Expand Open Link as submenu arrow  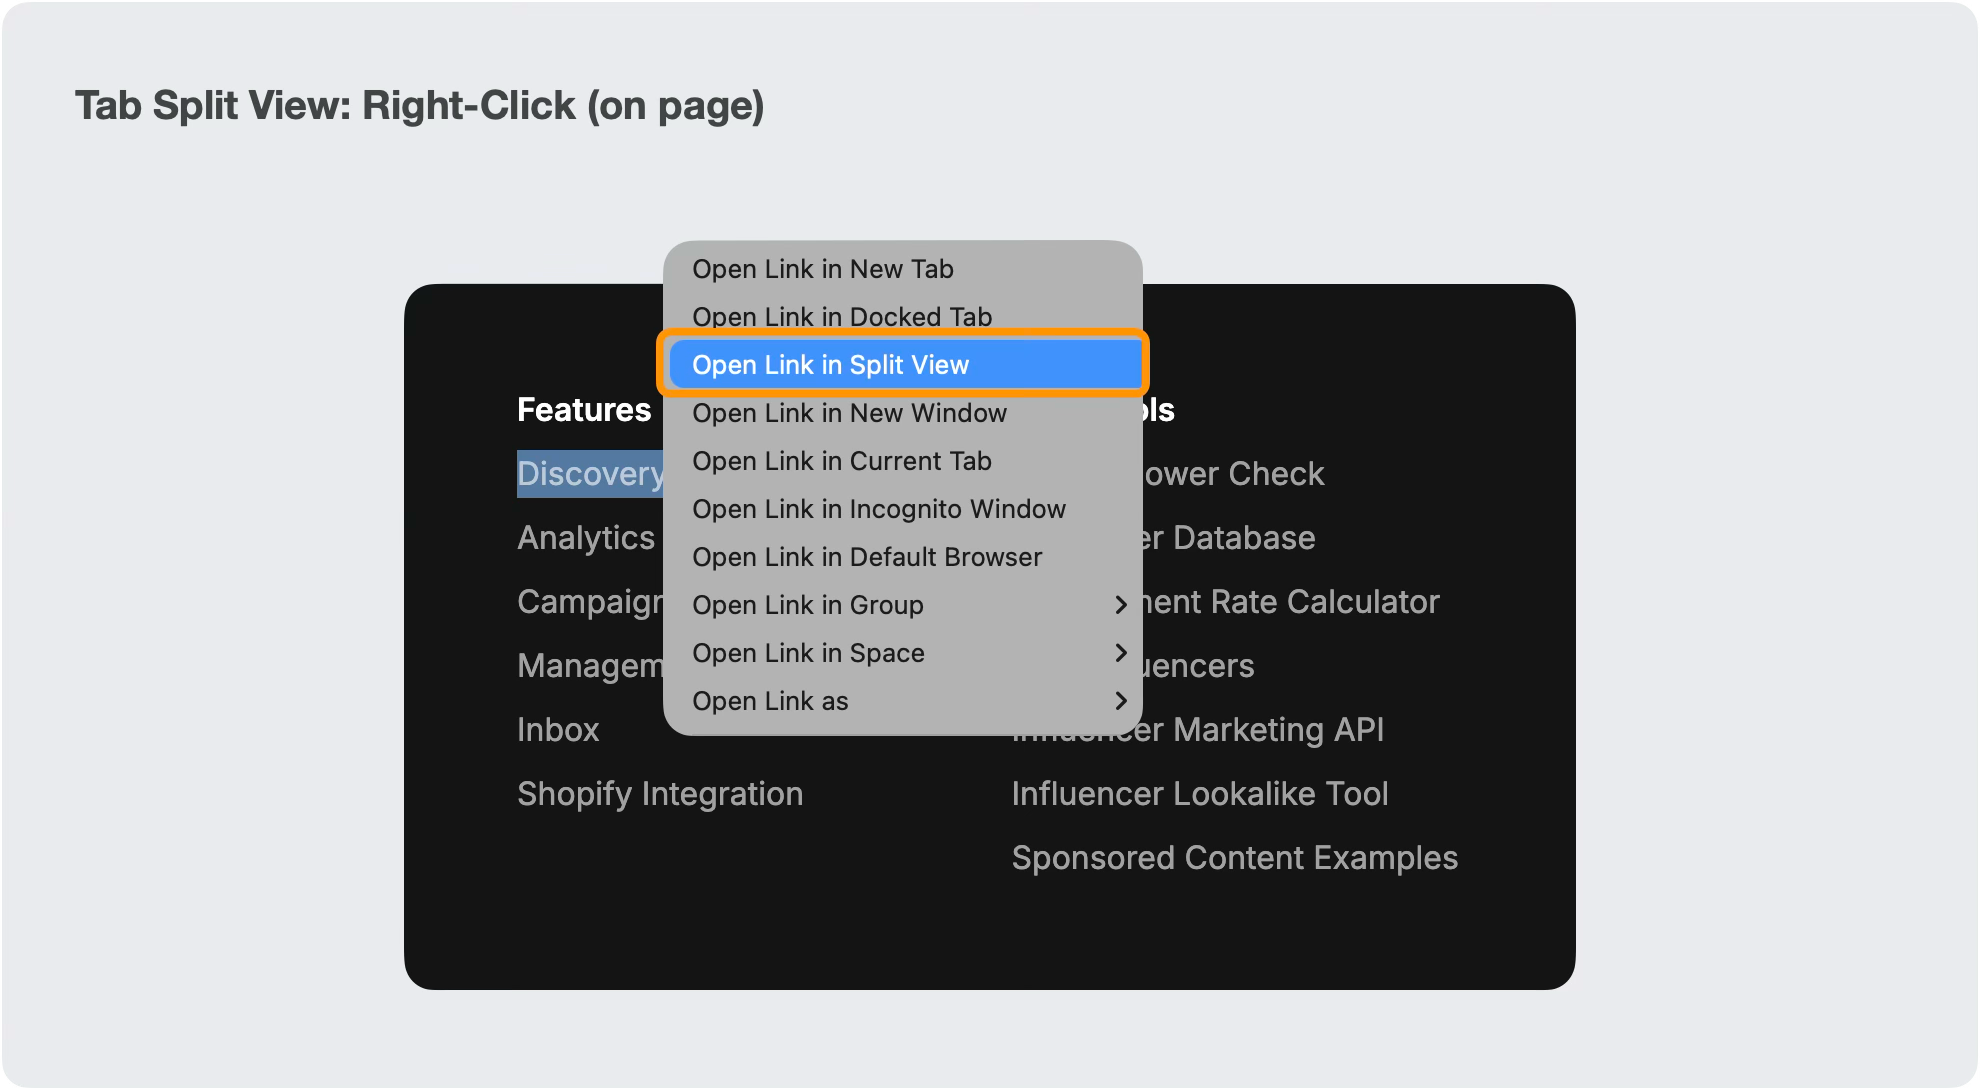[x=1120, y=701]
